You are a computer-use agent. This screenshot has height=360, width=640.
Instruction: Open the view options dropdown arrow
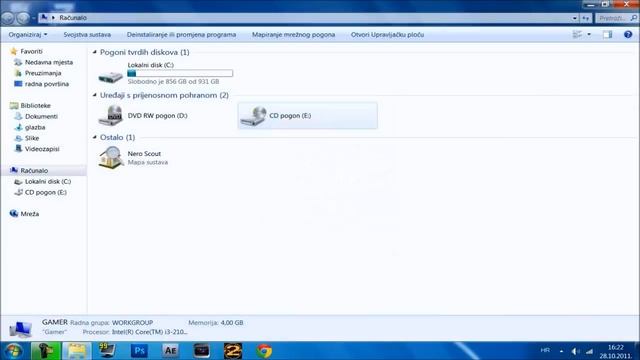tap(589, 35)
